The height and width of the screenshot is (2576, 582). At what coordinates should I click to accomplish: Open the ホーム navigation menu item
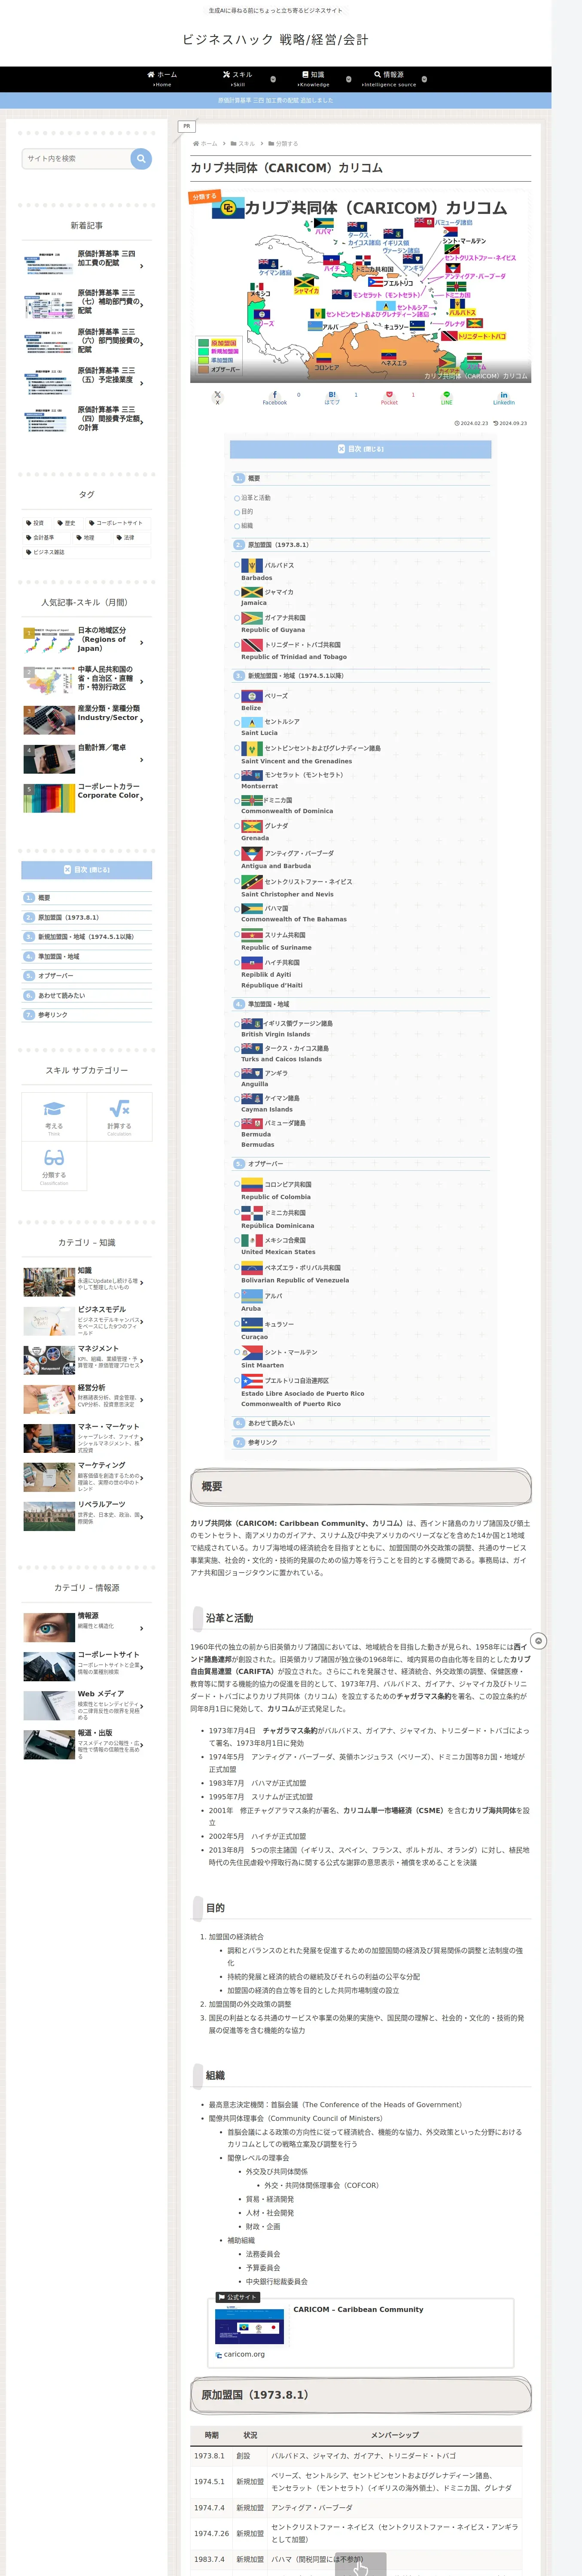(x=162, y=79)
